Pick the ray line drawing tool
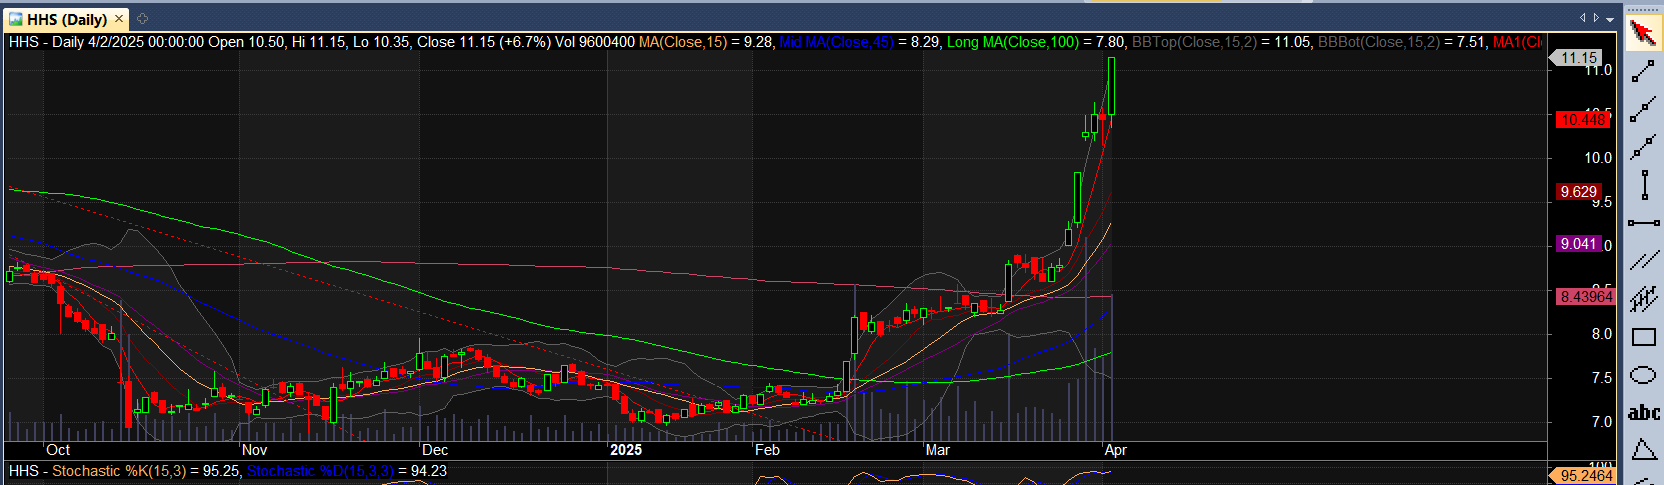The height and width of the screenshot is (485, 1664). point(1643,110)
